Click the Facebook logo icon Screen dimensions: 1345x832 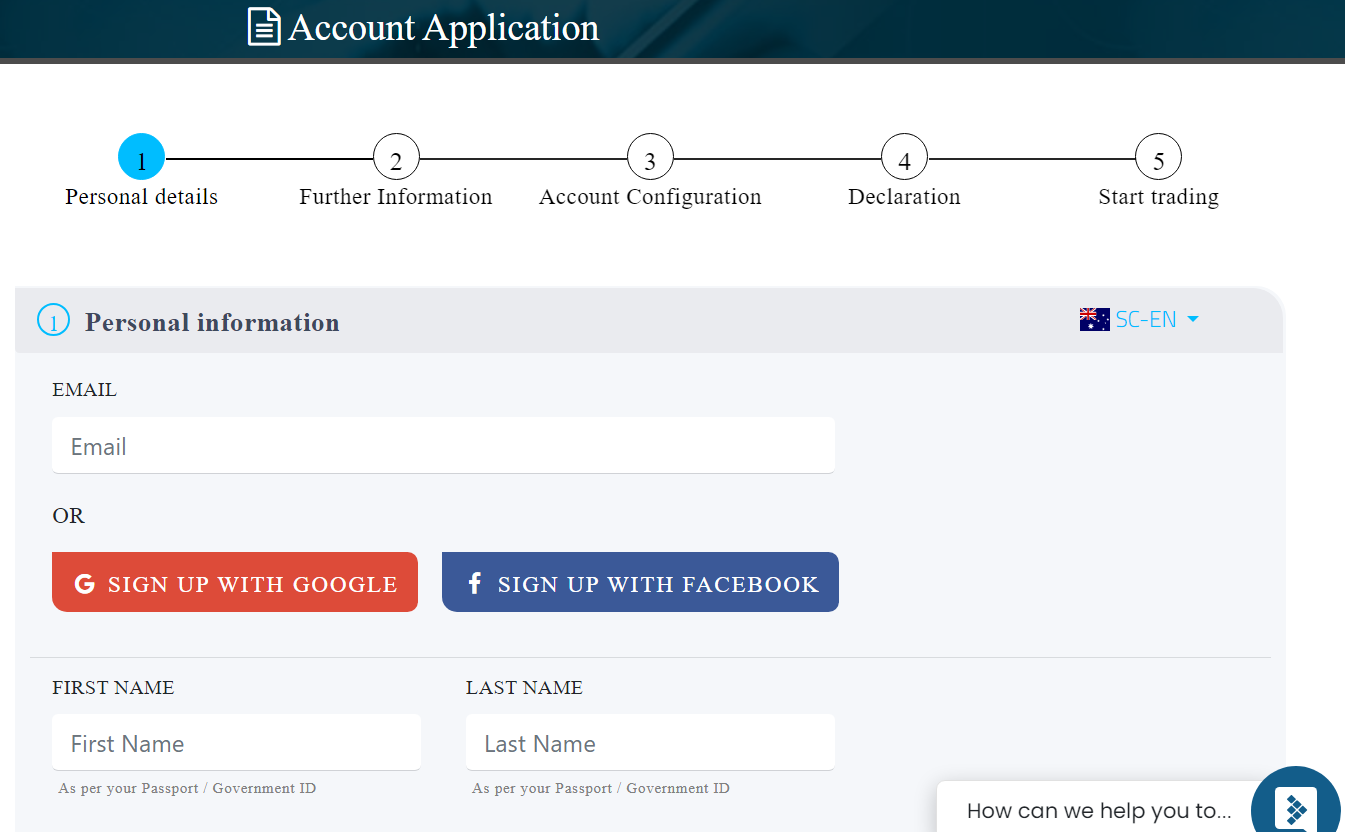475,583
